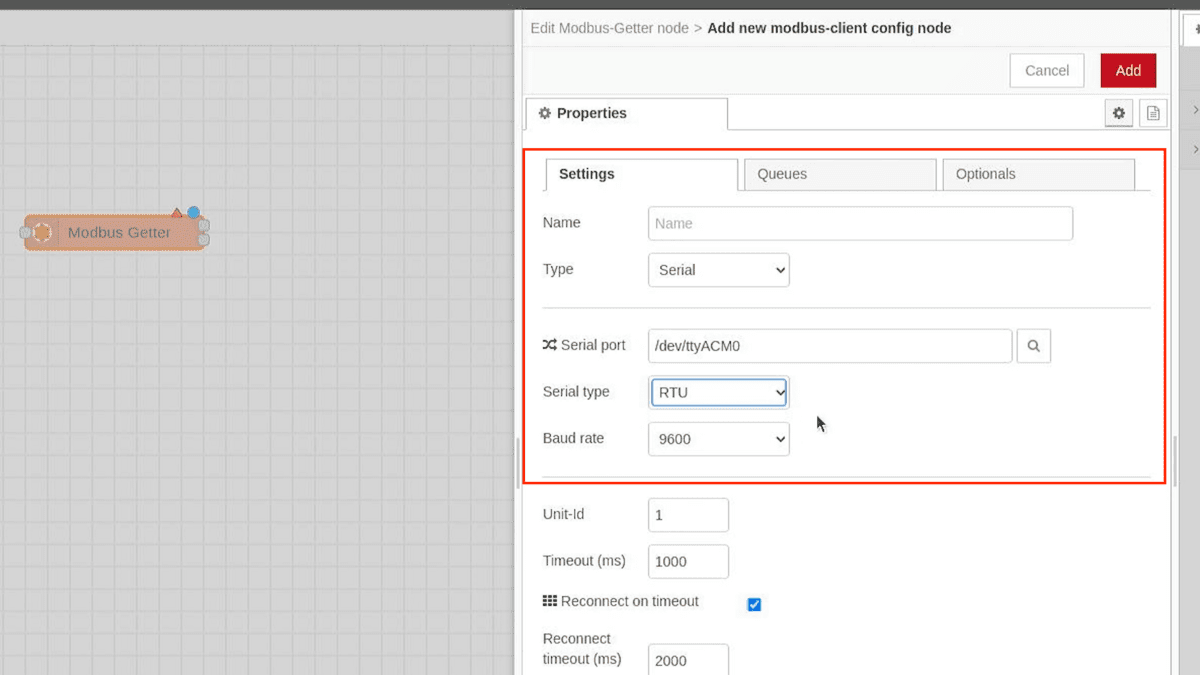This screenshot has height=675, width=1200.
Task: Click the Timeout (ms) field
Action: coord(688,562)
